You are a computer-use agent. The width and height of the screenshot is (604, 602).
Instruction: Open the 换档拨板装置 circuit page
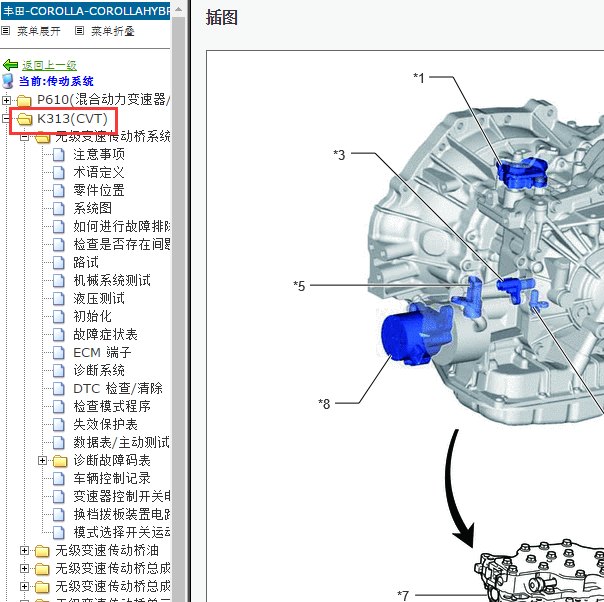point(121,515)
